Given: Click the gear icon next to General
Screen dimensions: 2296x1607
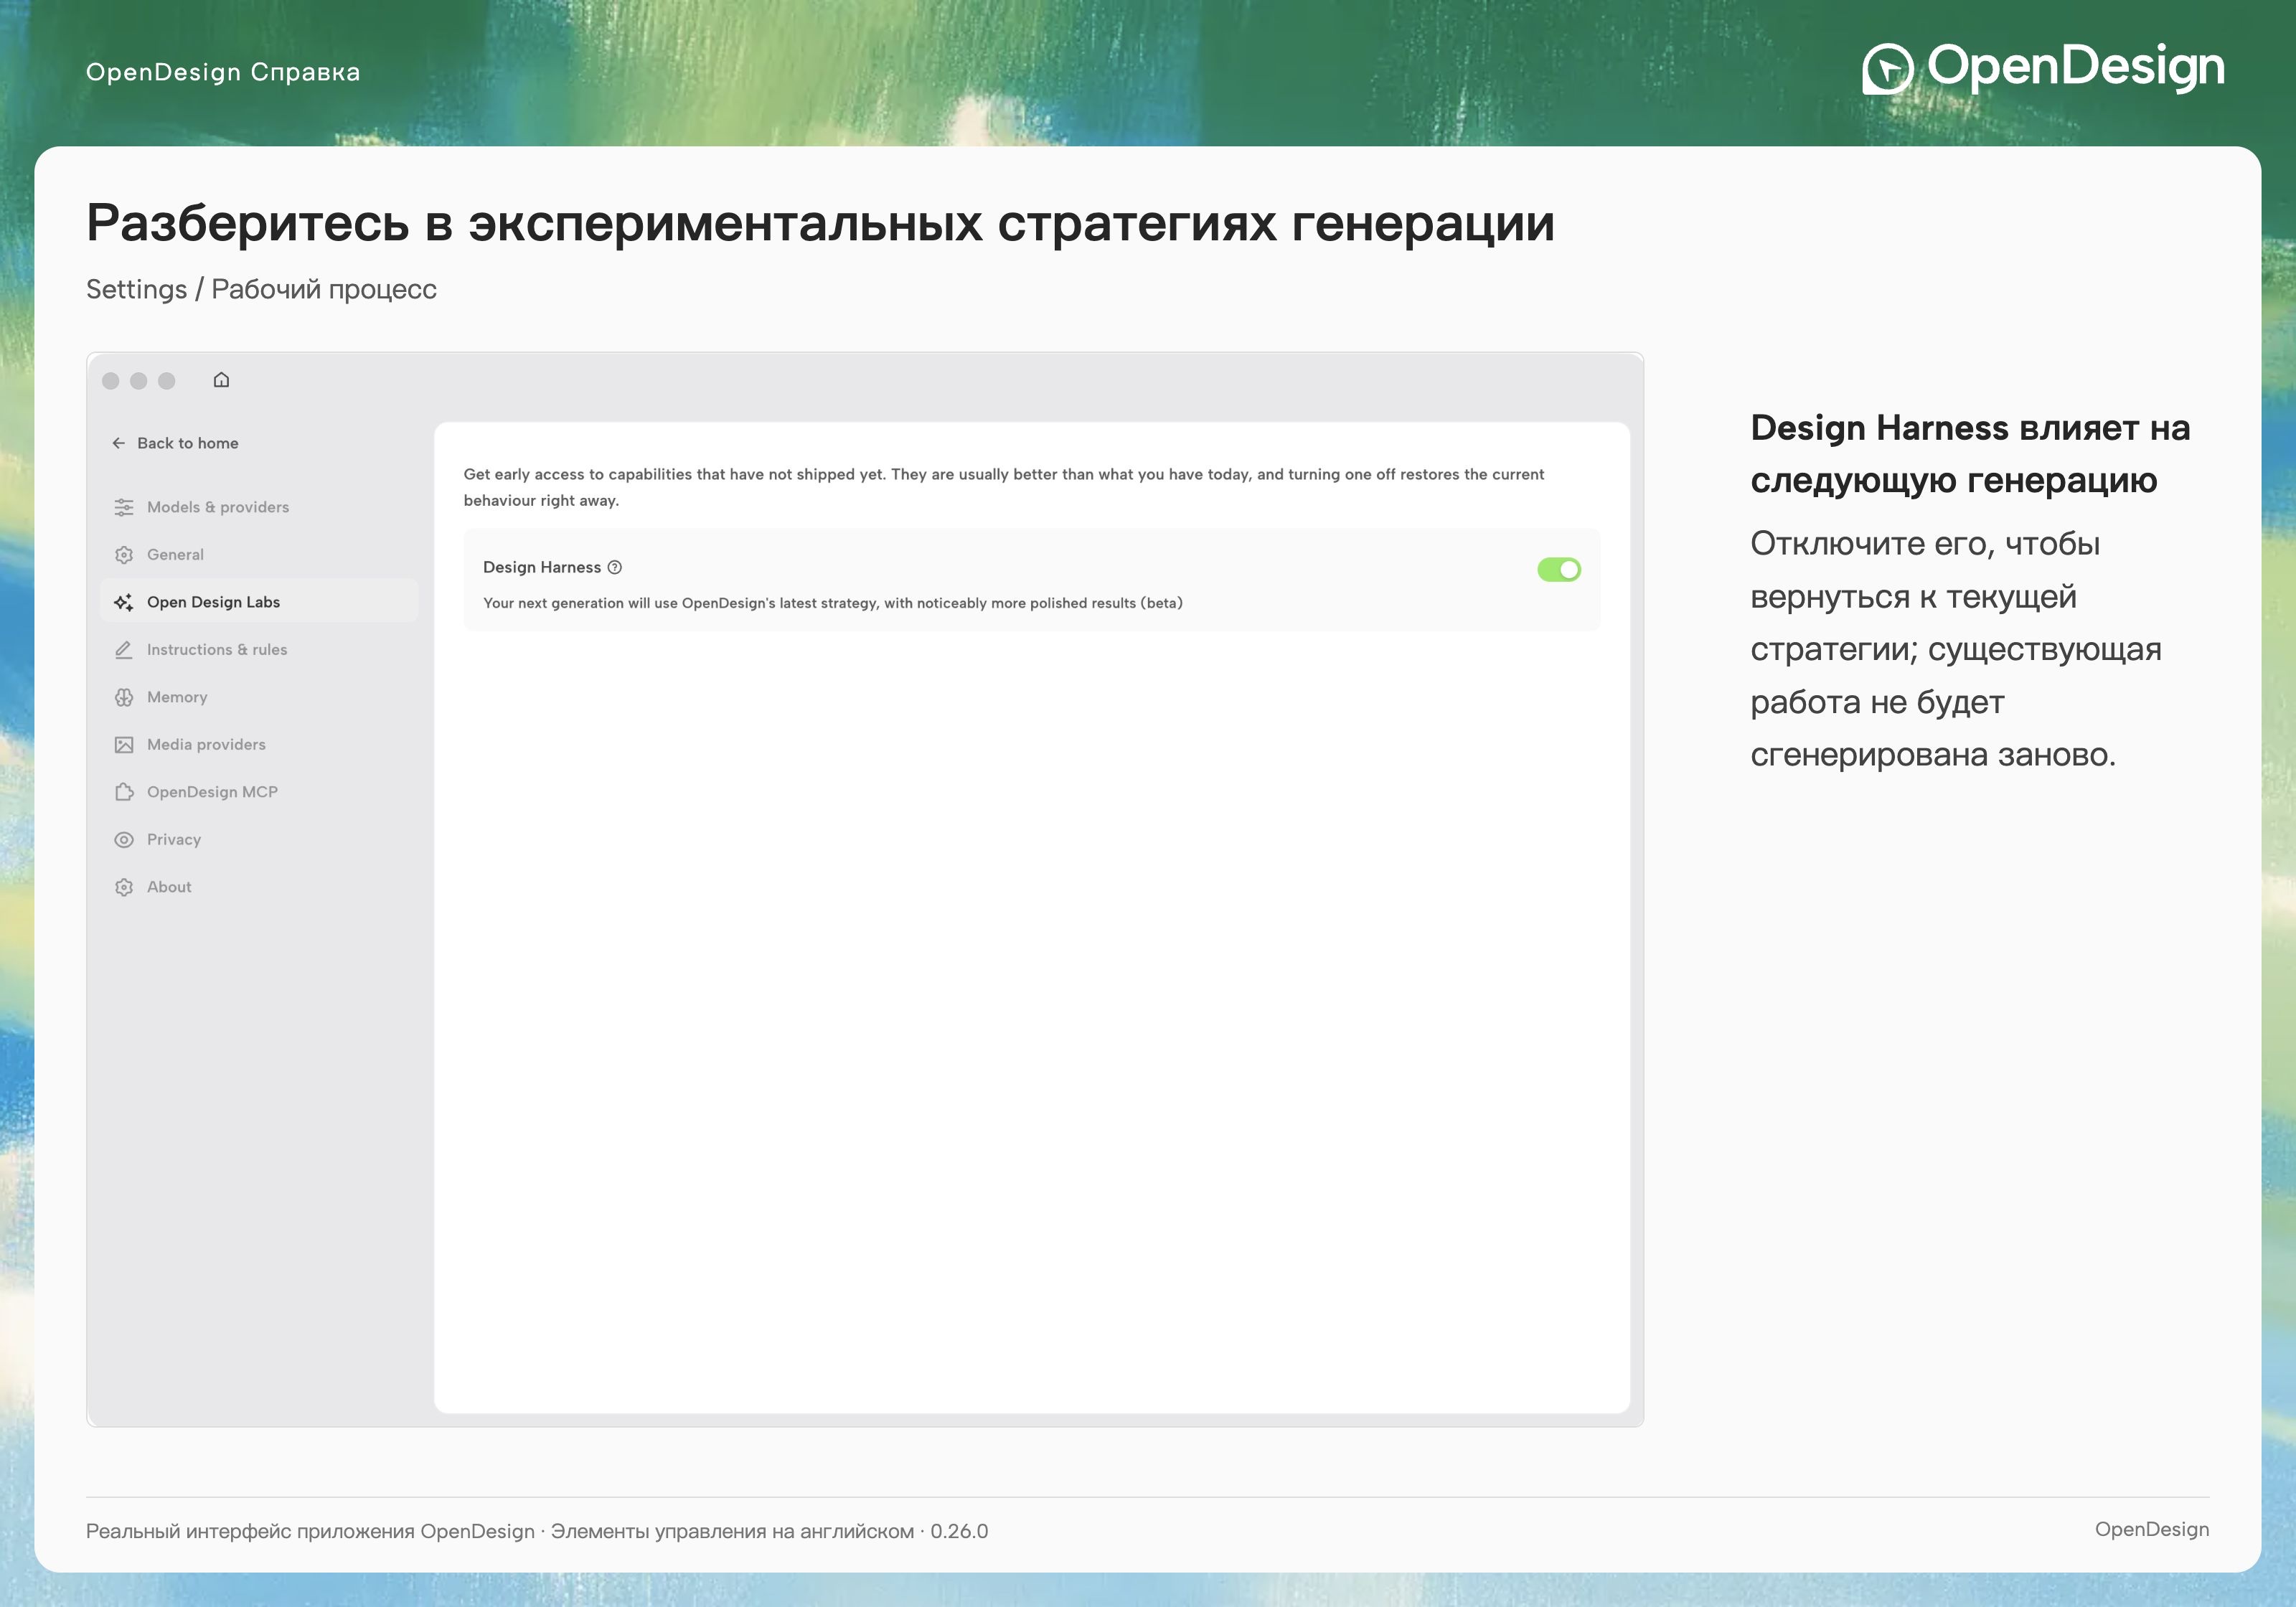Looking at the screenshot, I should [124, 555].
